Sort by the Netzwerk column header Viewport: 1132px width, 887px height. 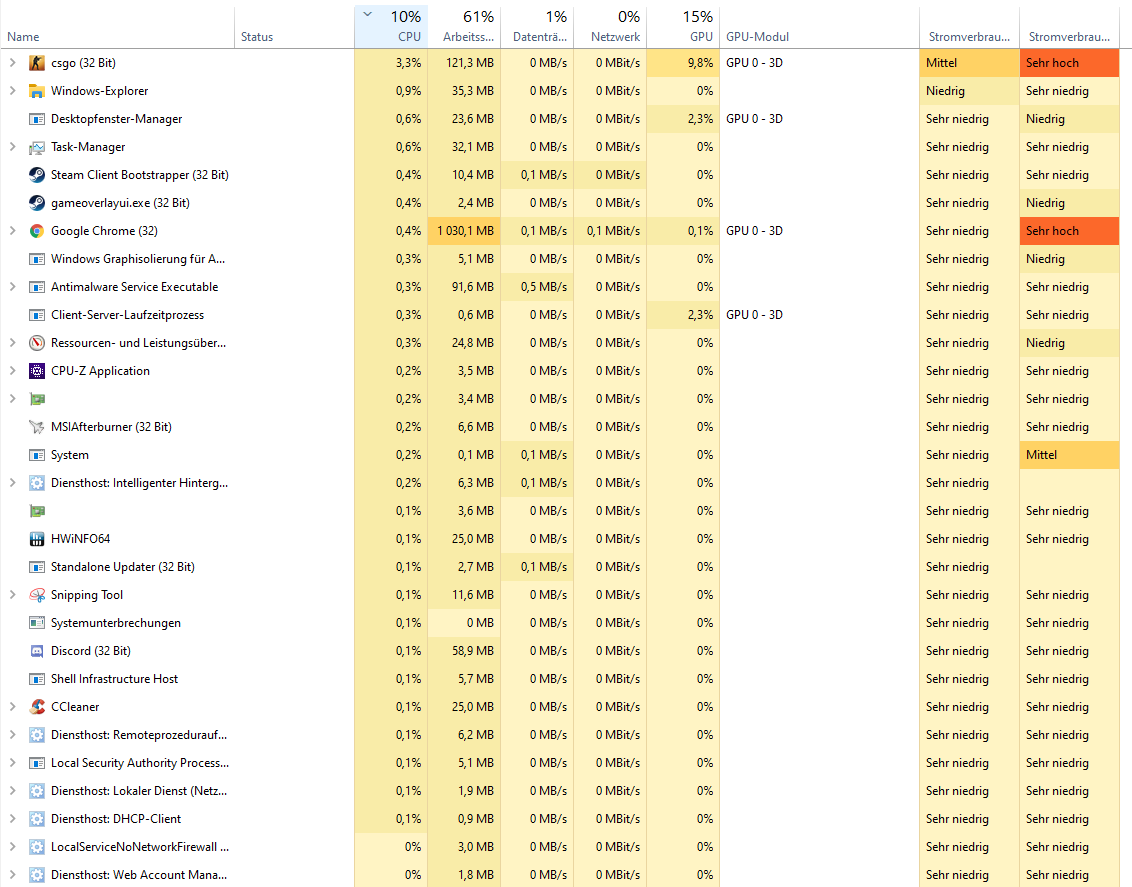pos(610,27)
